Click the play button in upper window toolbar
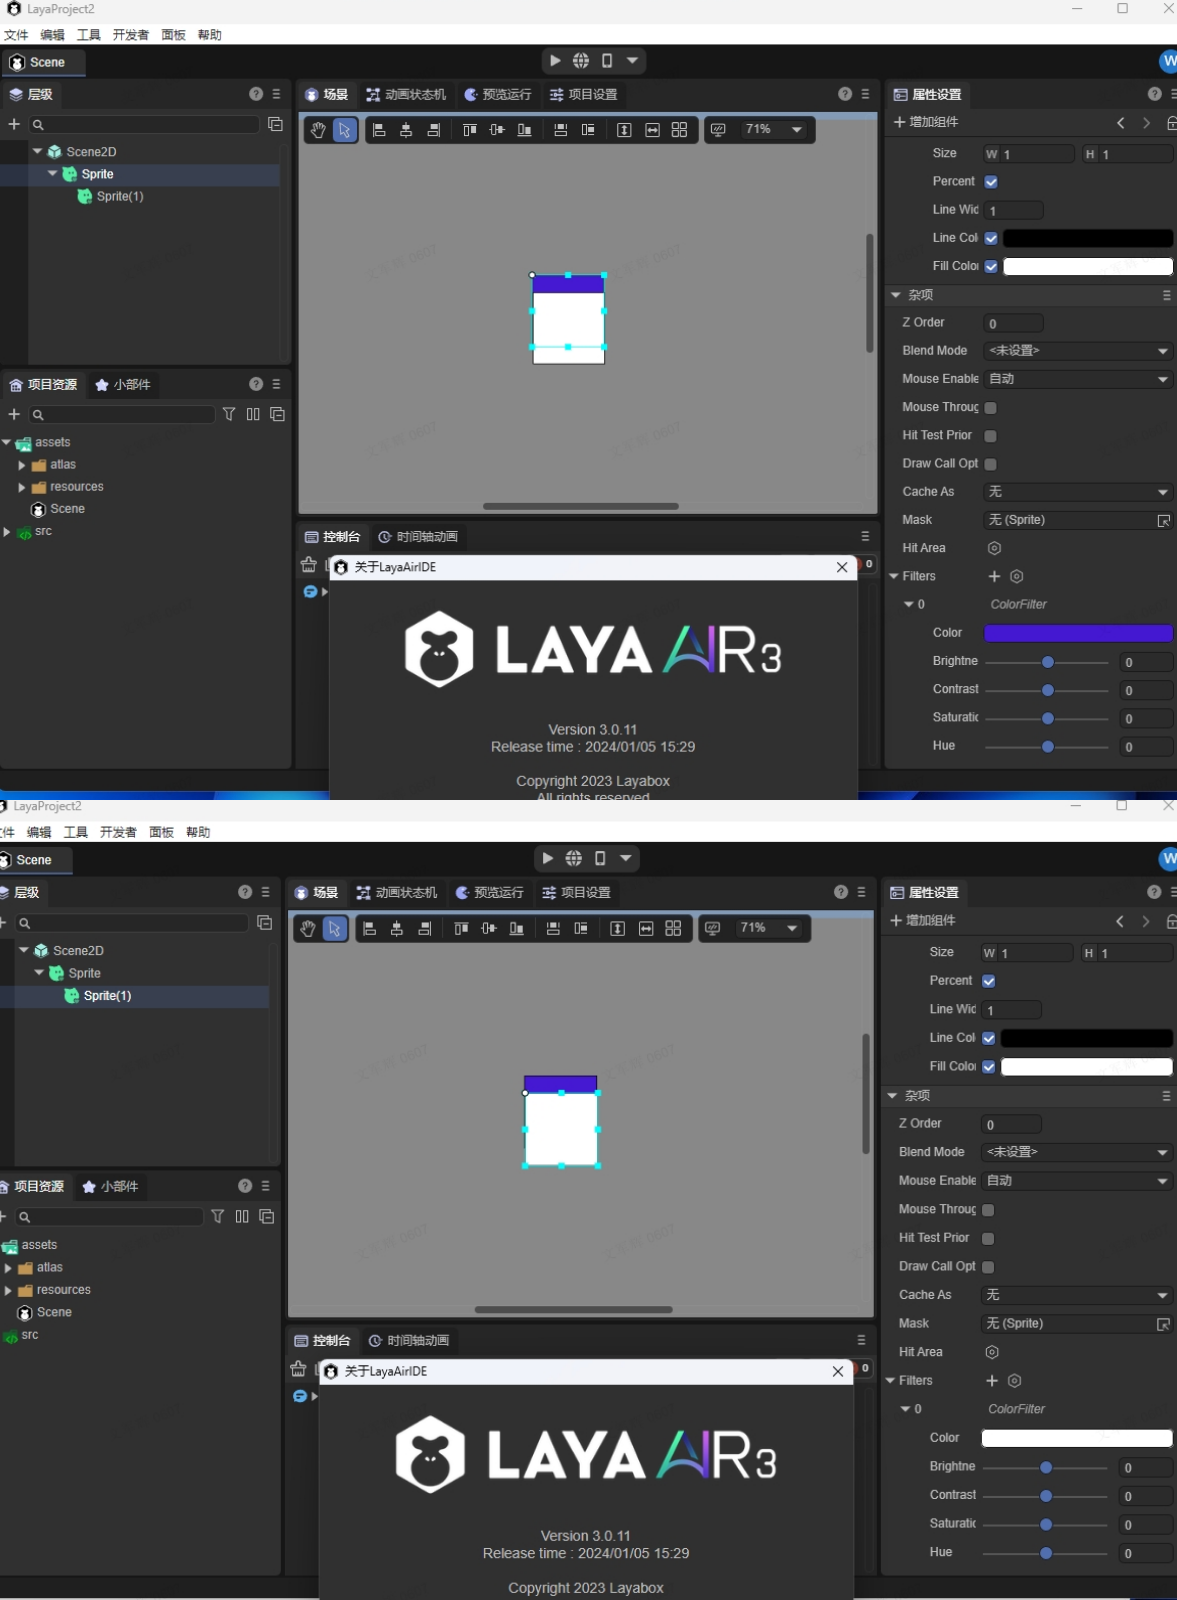Viewport: 1177px width, 1600px height. pos(555,61)
